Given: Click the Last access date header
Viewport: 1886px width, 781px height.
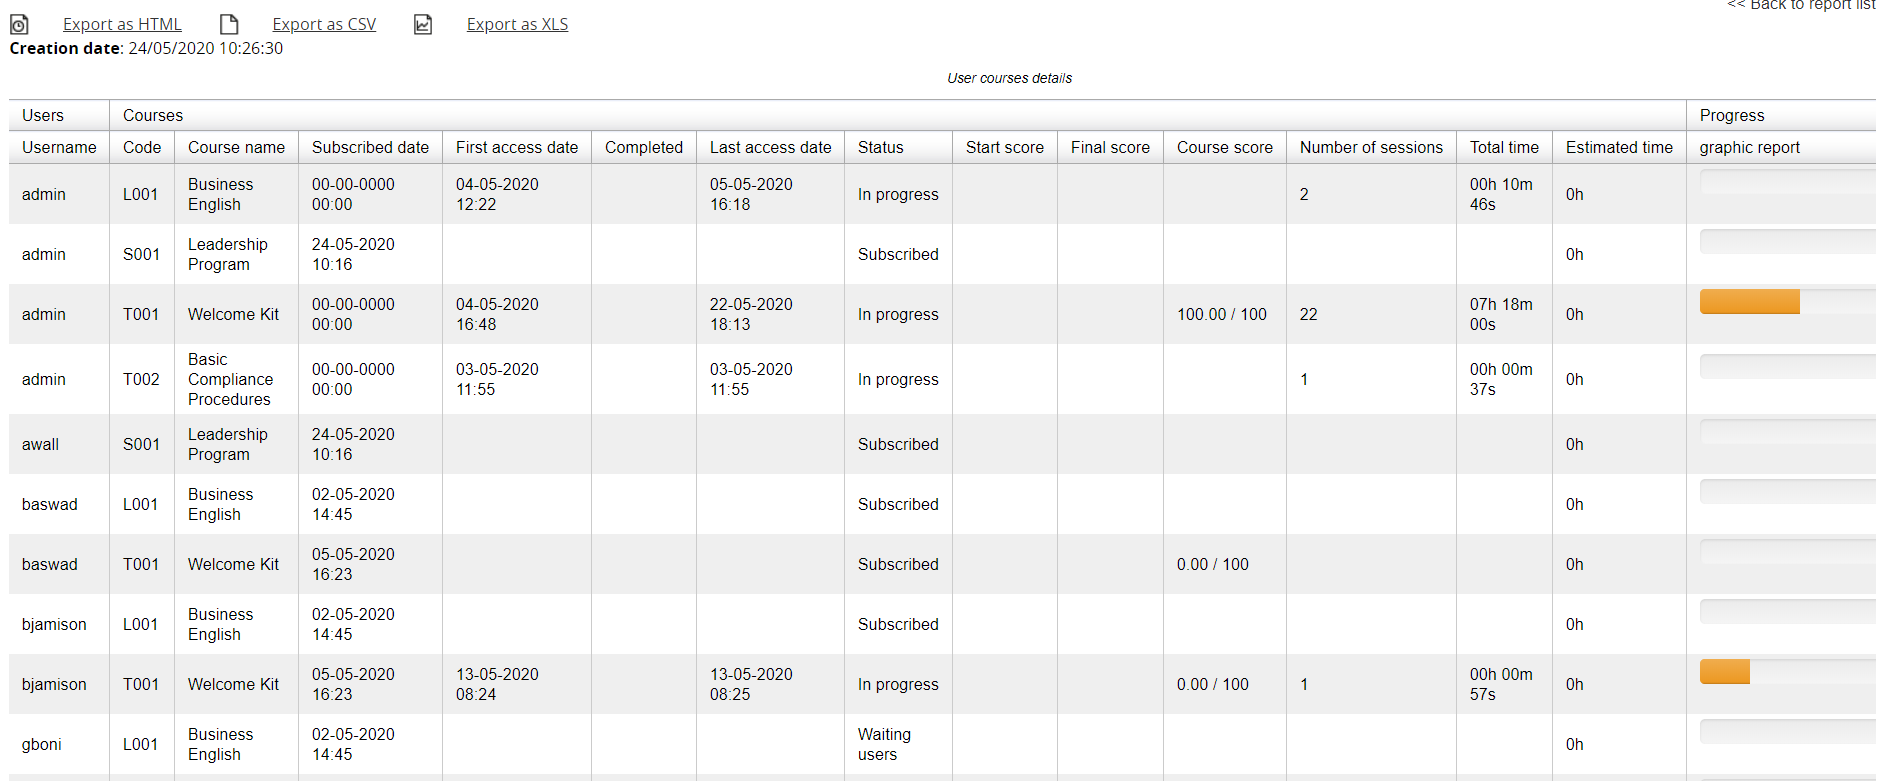Looking at the screenshot, I should [x=770, y=147].
